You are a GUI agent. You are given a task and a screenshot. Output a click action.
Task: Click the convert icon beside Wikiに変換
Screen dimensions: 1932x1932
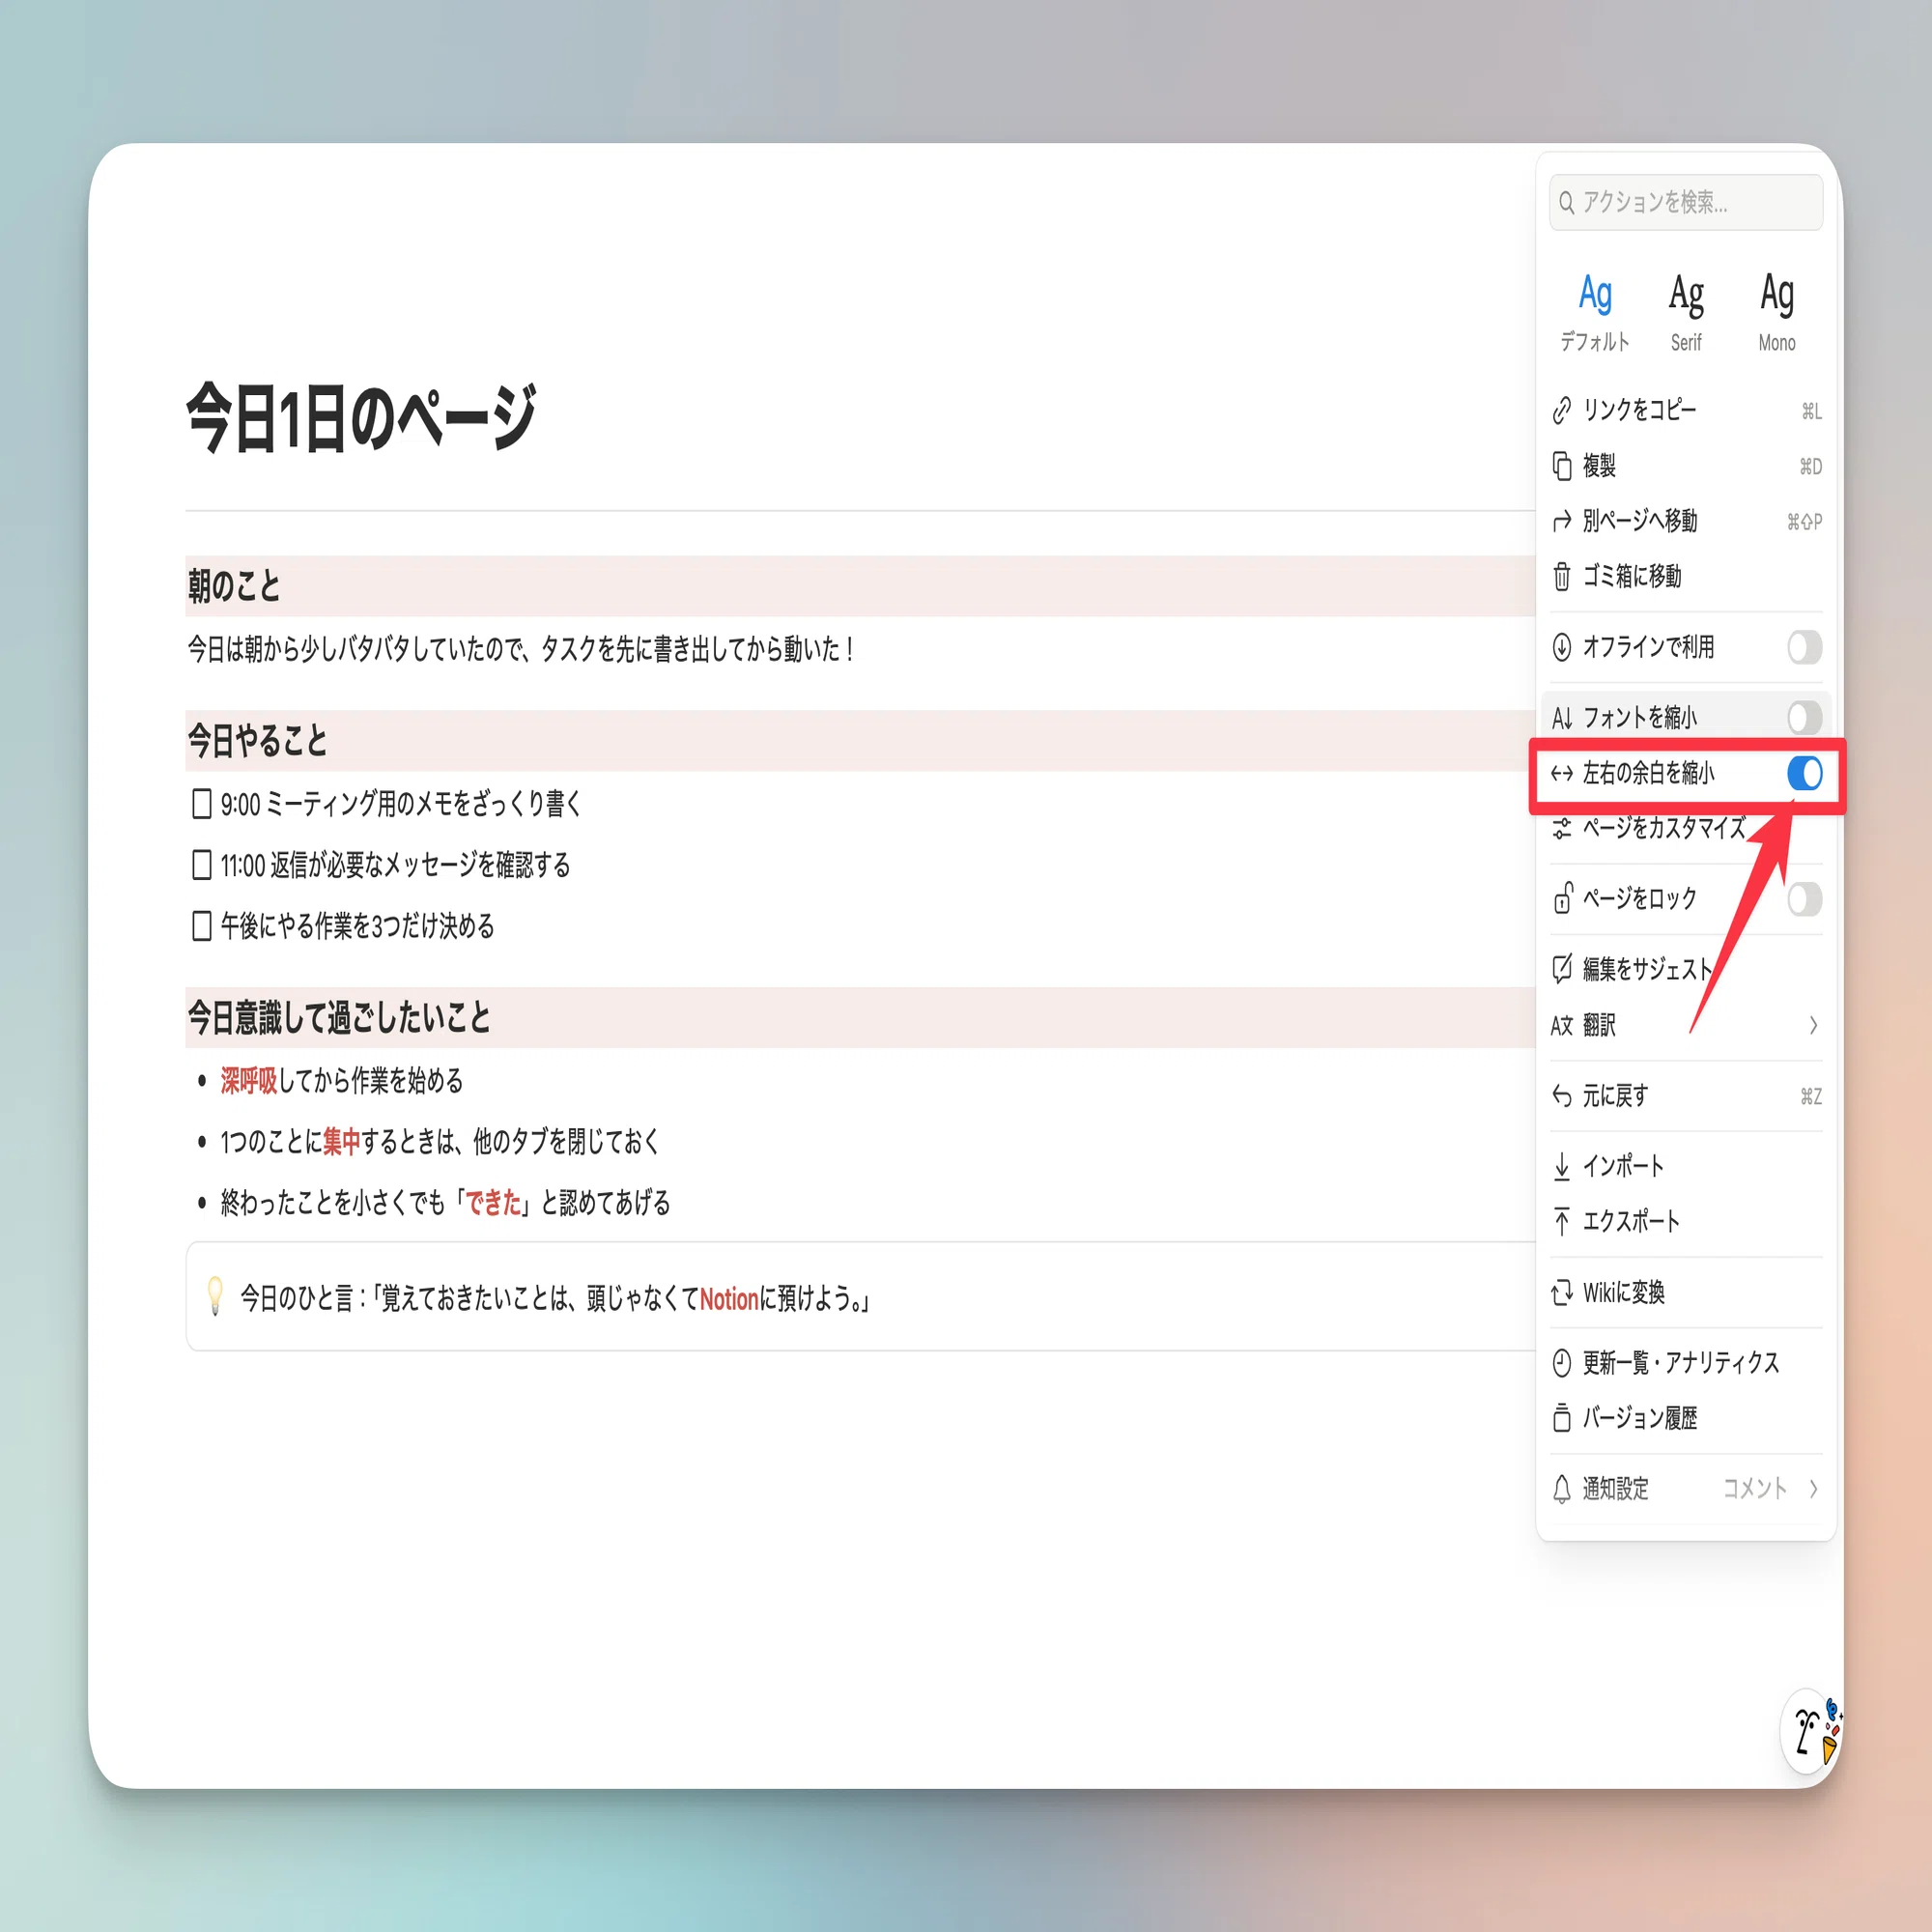(x=1561, y=1292)
